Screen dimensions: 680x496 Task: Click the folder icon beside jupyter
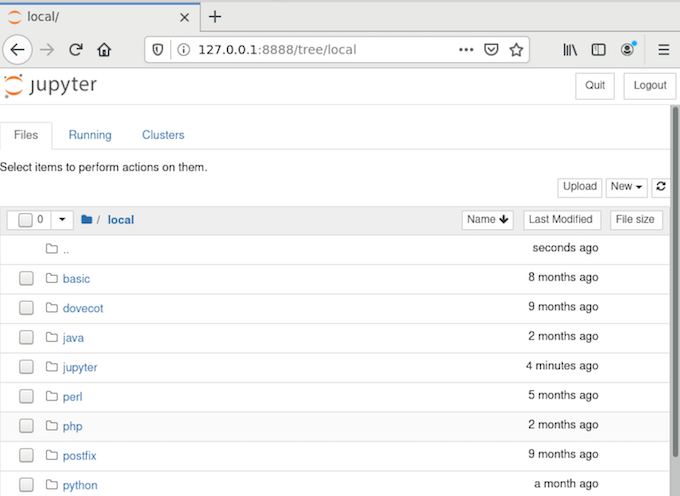(x=52, y=366)
